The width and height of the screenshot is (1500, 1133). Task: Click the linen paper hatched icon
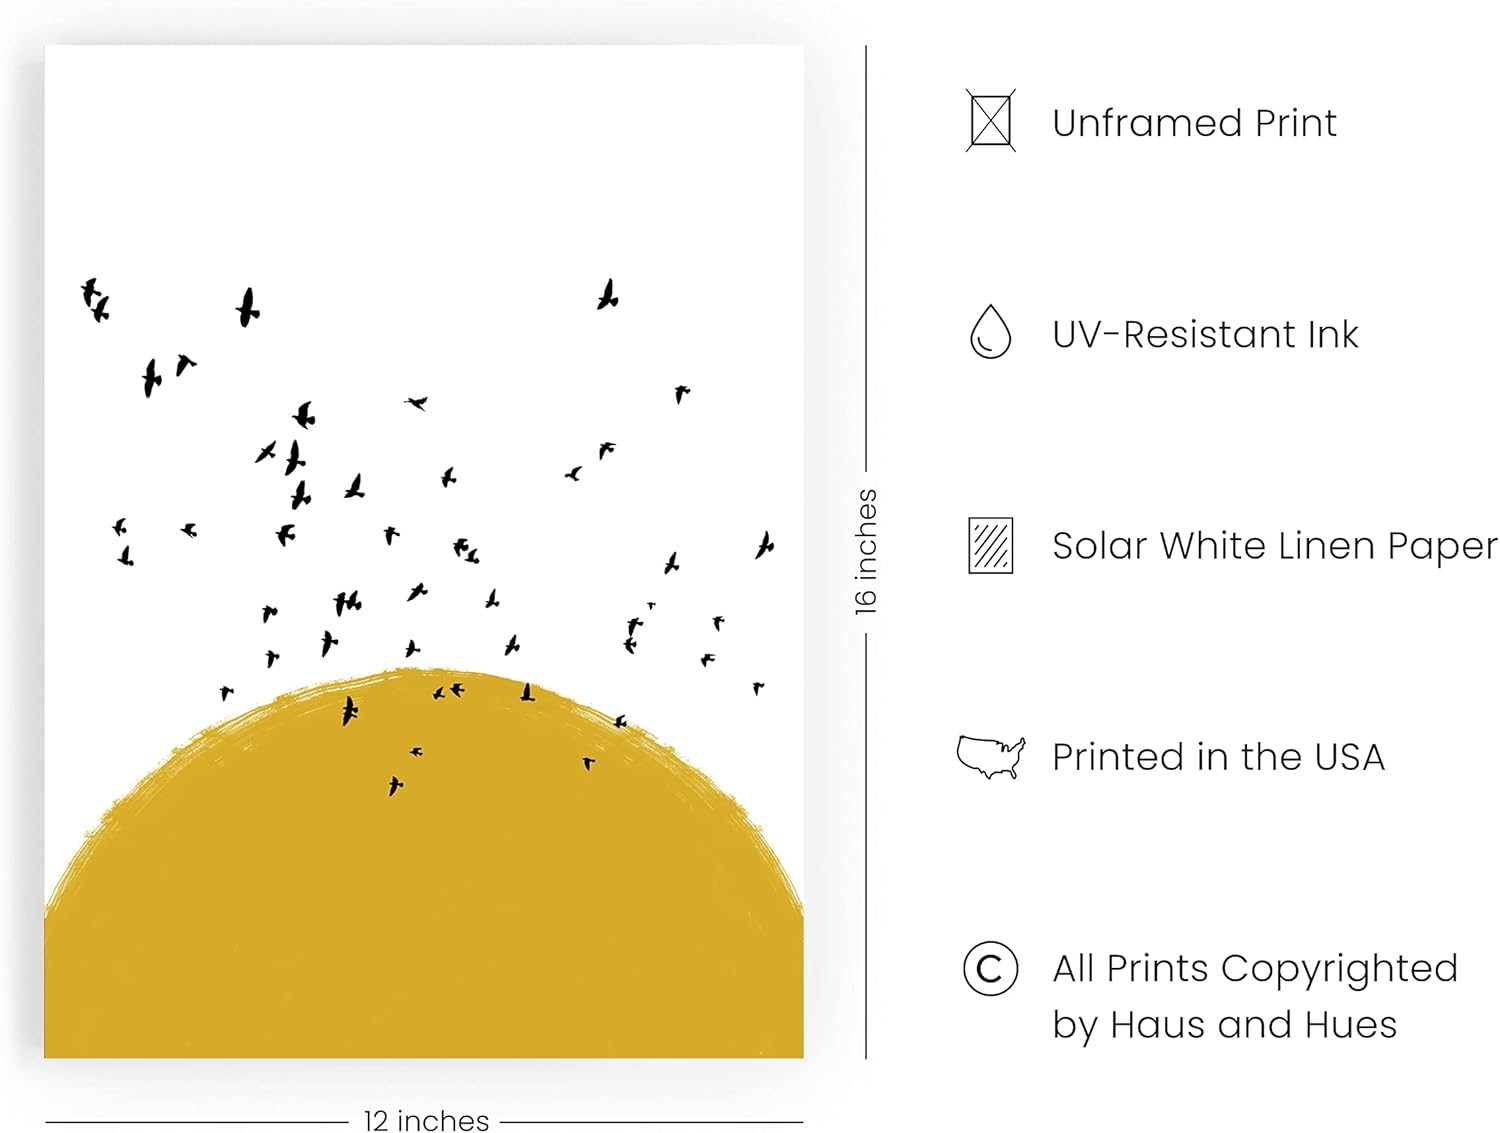pyautogui.click(x=990, y=545)
